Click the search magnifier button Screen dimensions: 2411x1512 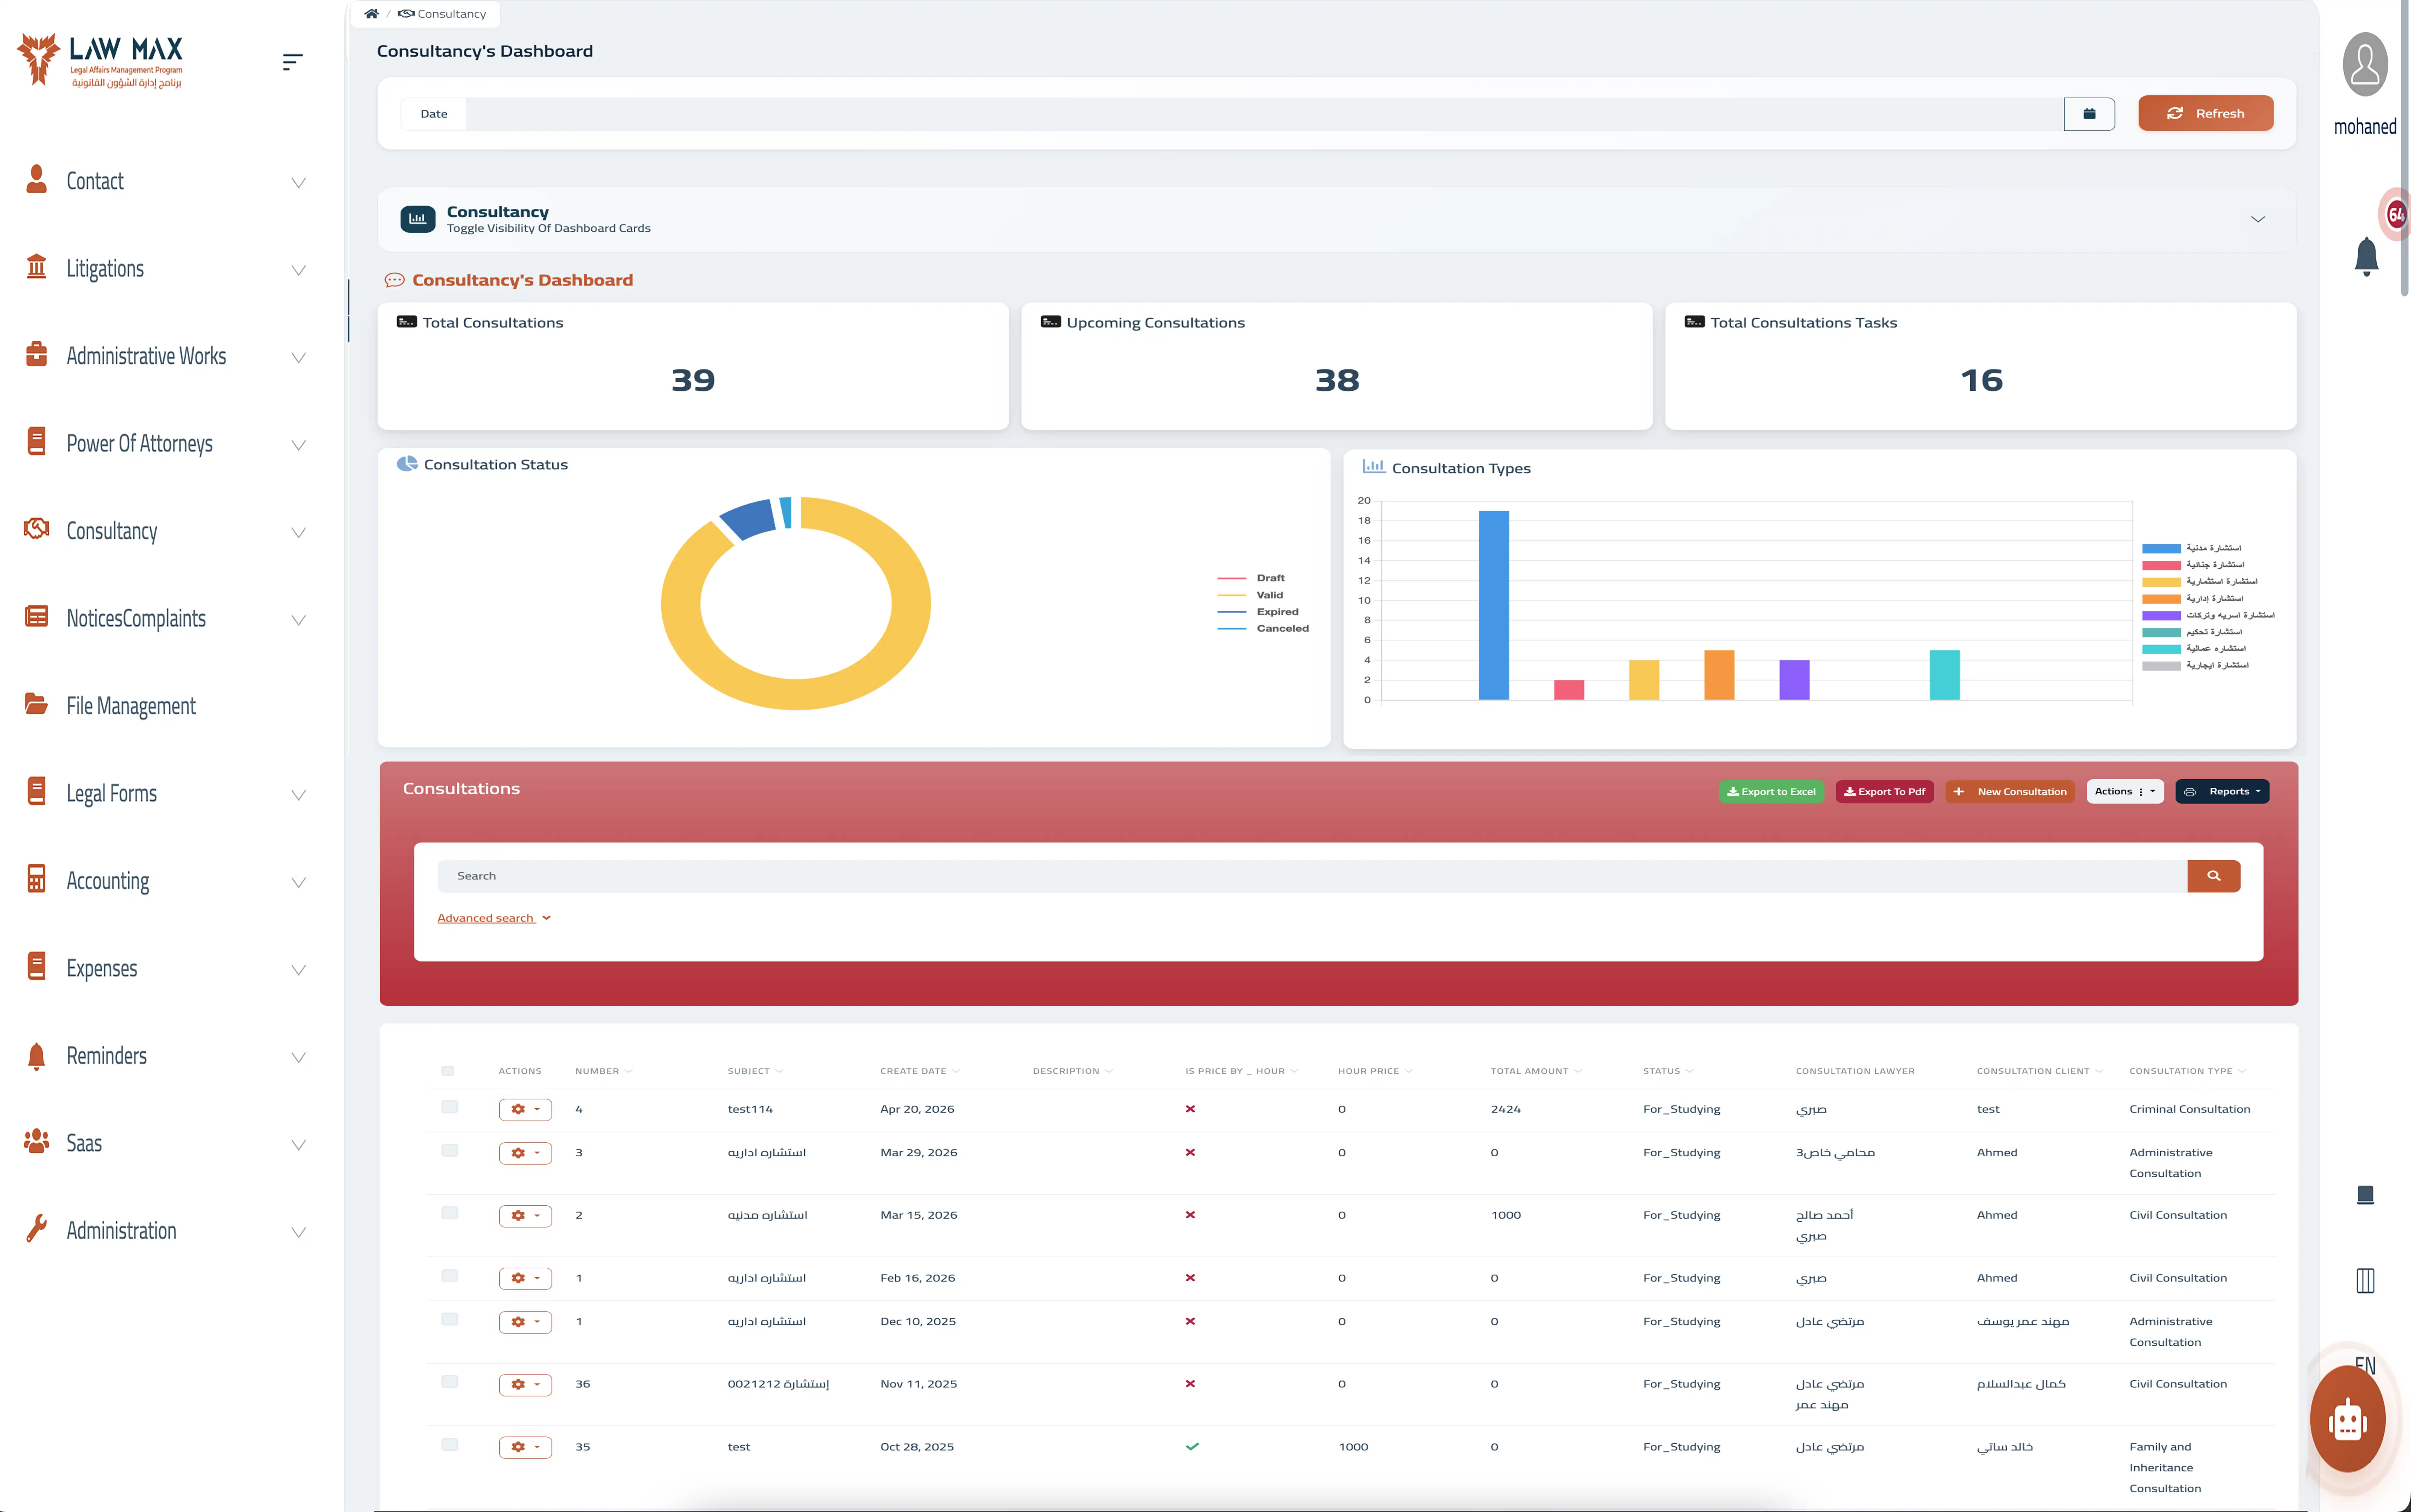(2213, 876)
